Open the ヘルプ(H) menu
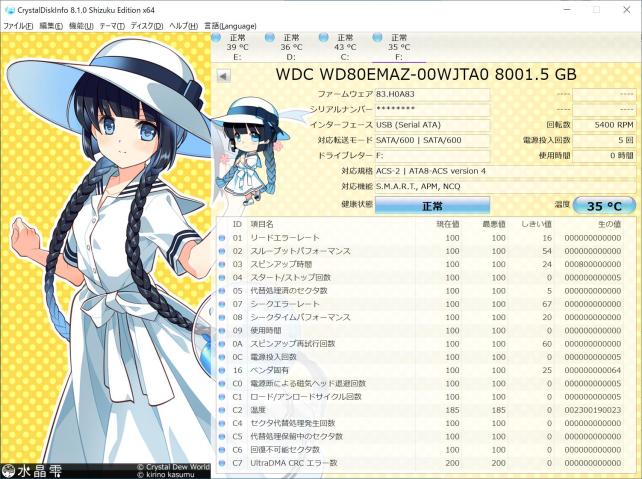642x479 pixels. [x=183, y=26]
